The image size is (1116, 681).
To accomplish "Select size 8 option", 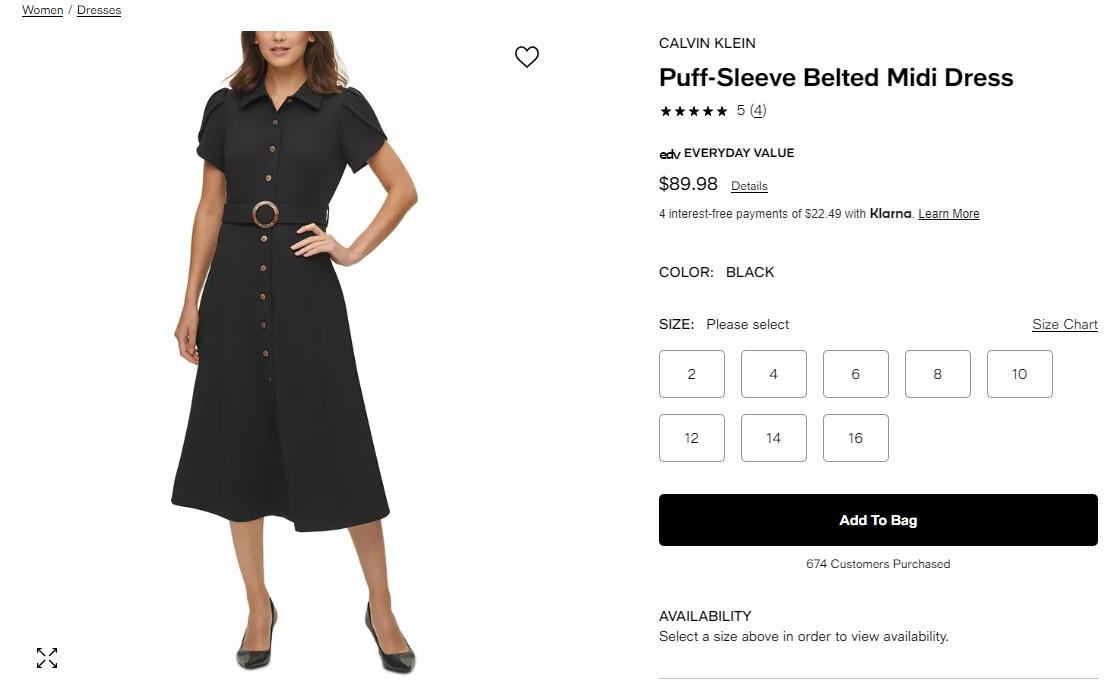I will tap(937, 374).
